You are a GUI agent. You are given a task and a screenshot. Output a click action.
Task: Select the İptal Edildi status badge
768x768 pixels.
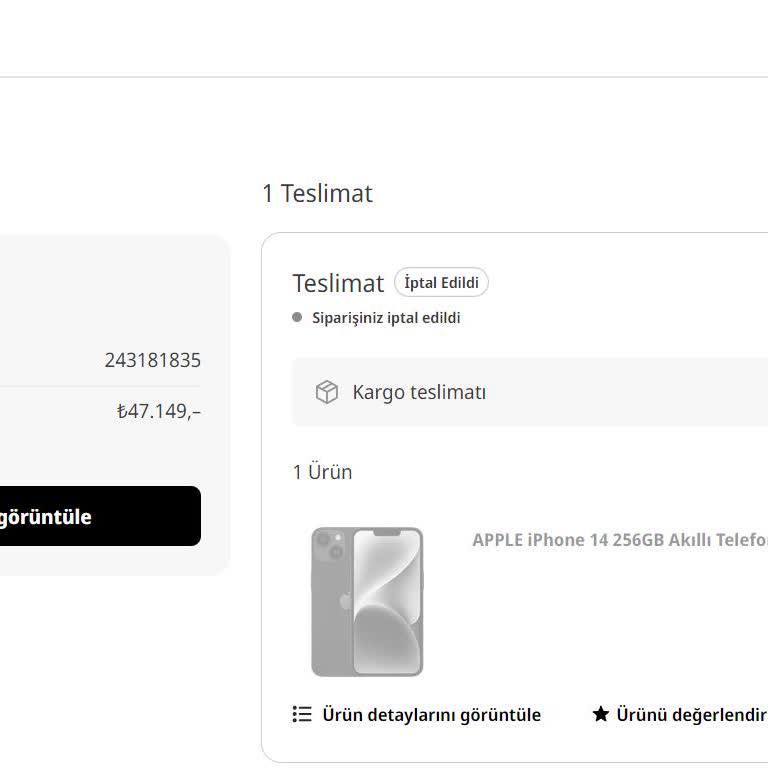(x=441, y=283)
